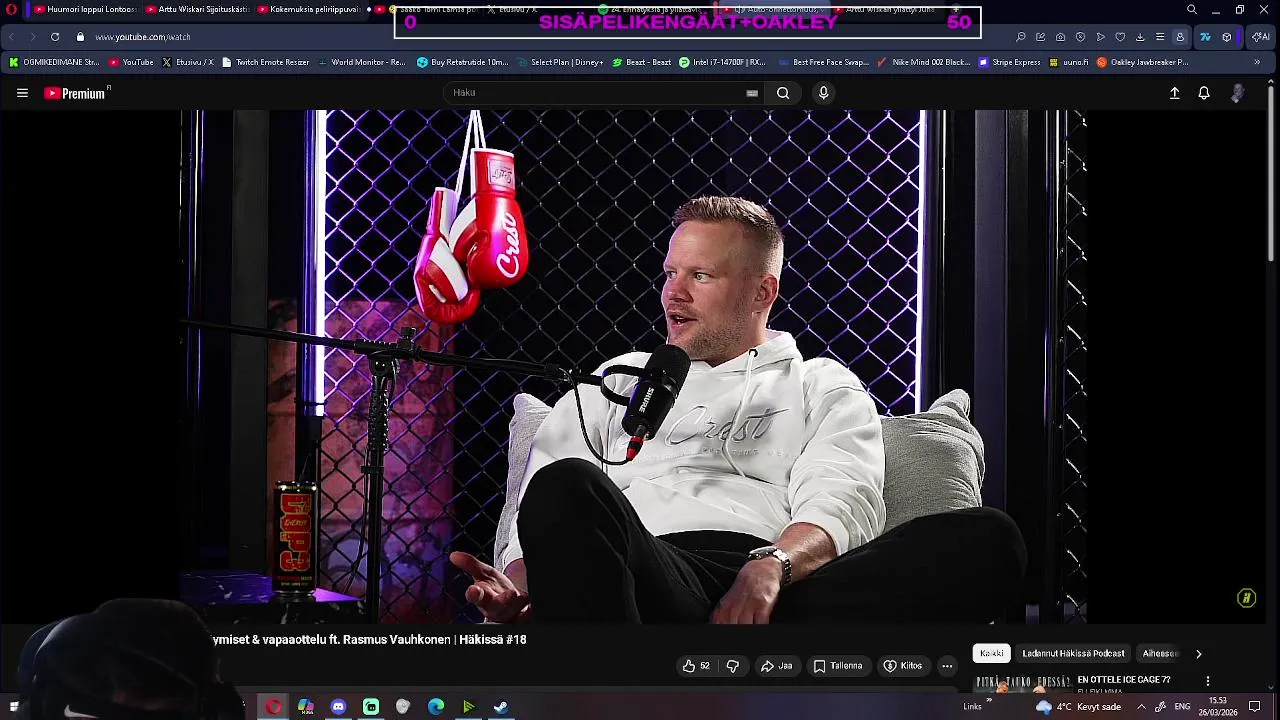Open the Easy Setup lines icon
This screenshot has height=720, width=1280.
click(x=1160, y=37)
